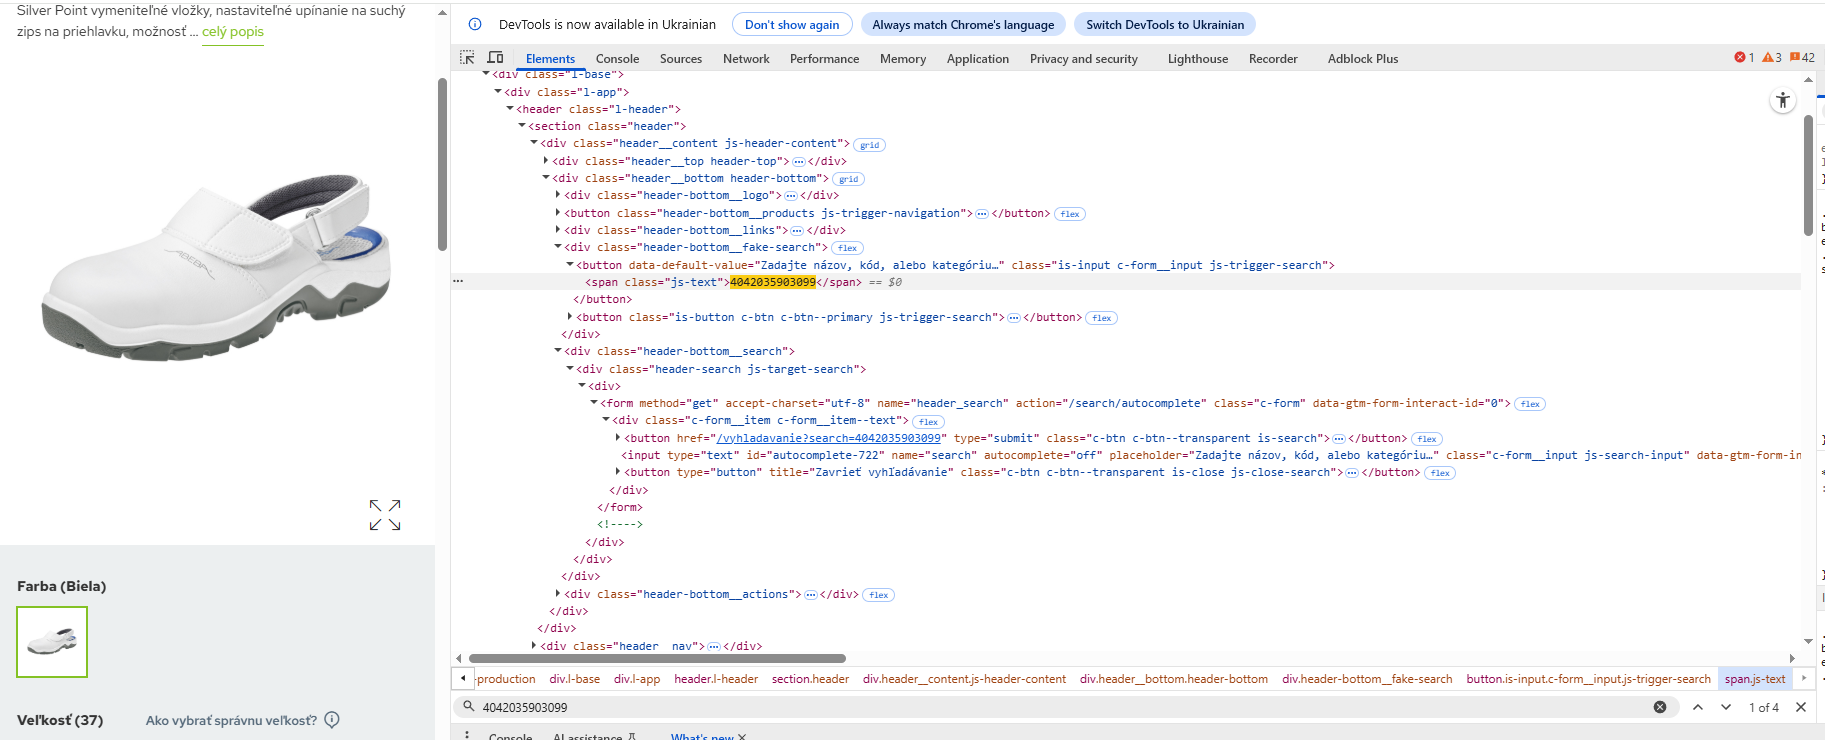Screen dimensions: 1825x740
Task: Click the issues count badge showing 42
Action: 1802,58
